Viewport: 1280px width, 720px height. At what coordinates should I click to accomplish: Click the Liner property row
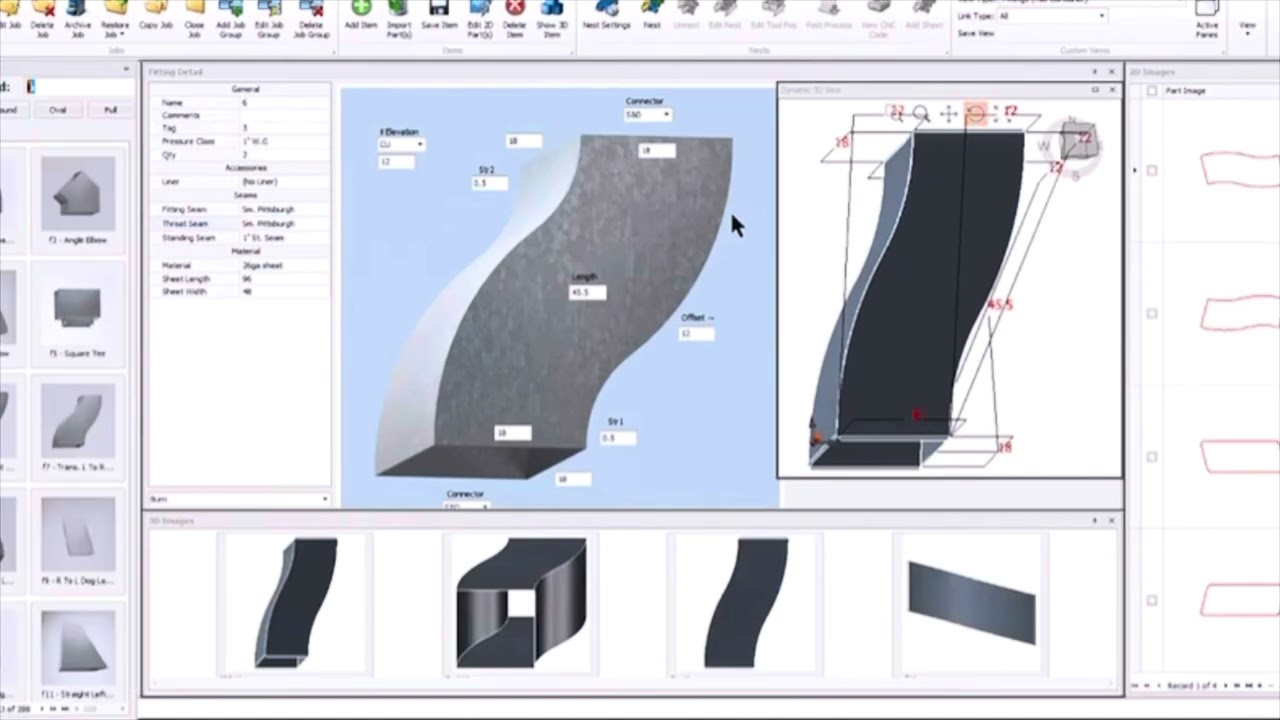239,182
